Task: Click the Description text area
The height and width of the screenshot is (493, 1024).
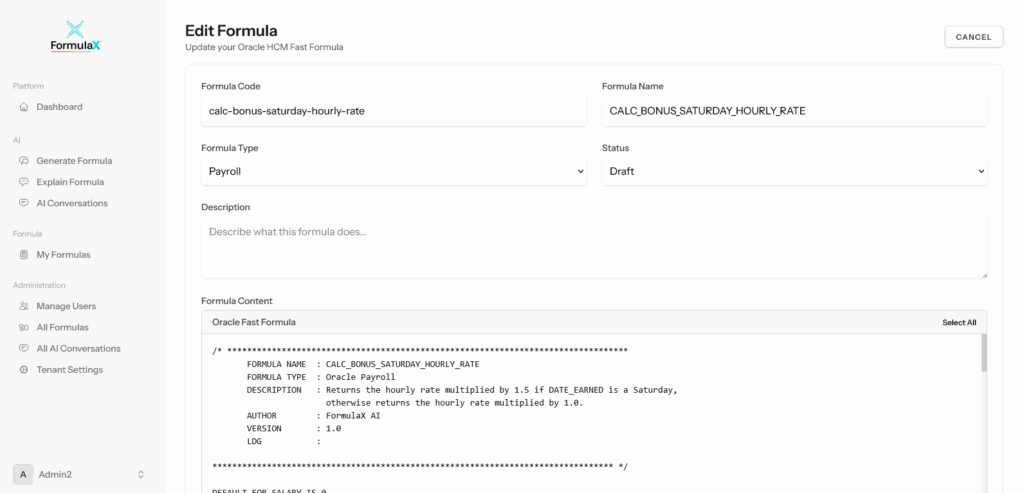Action: (594, 248)
